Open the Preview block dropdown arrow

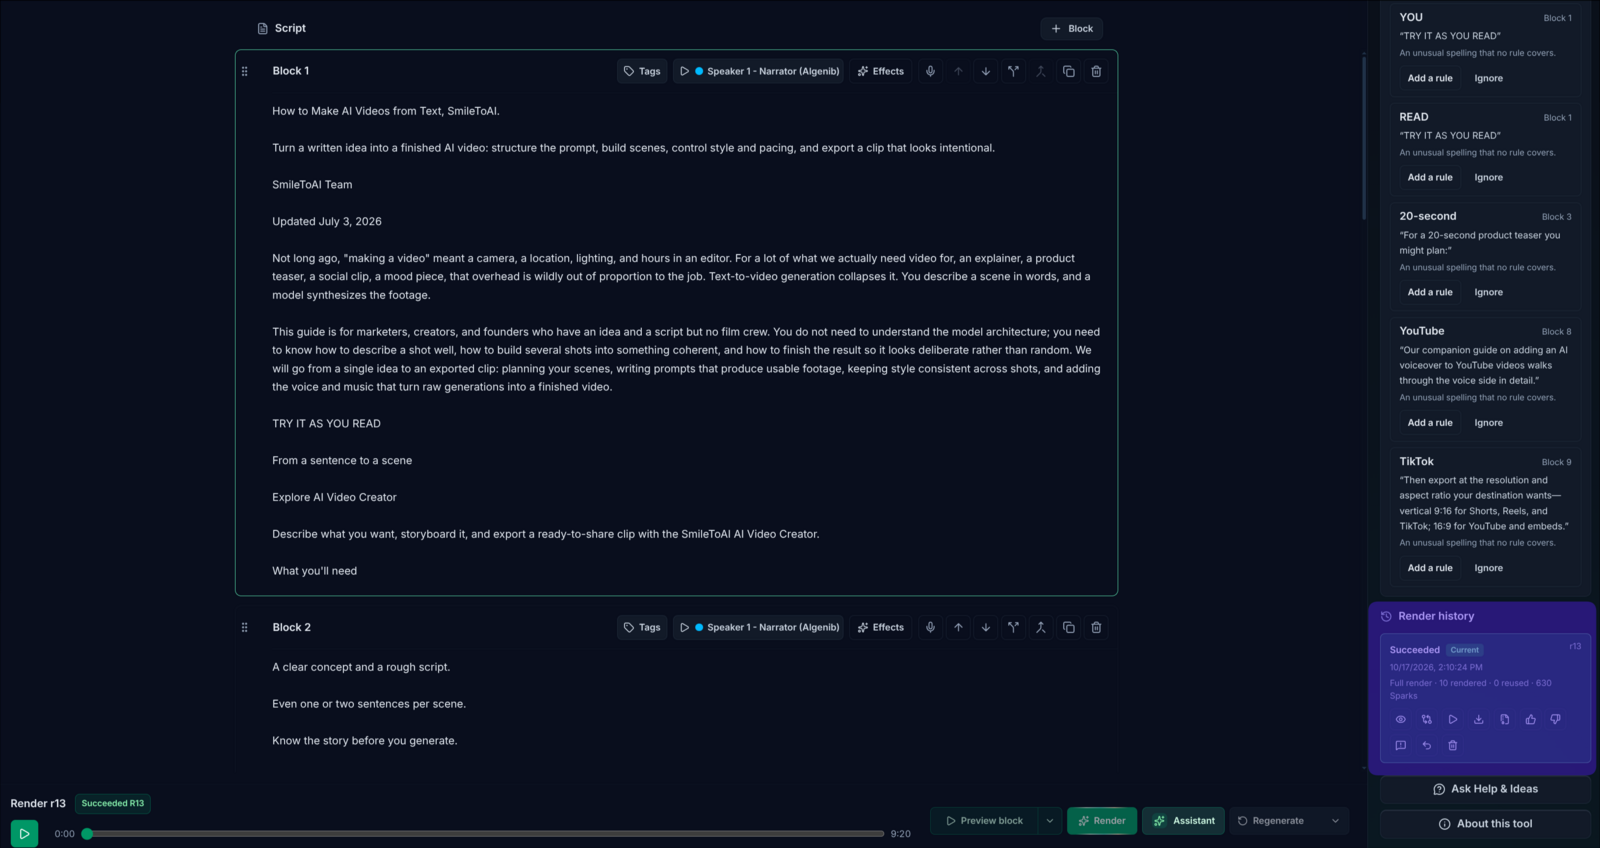1050,821
